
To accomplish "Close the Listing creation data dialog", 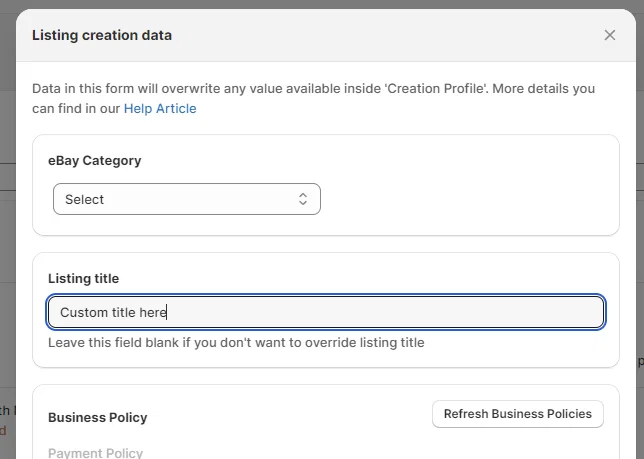I will pos(610,35).
